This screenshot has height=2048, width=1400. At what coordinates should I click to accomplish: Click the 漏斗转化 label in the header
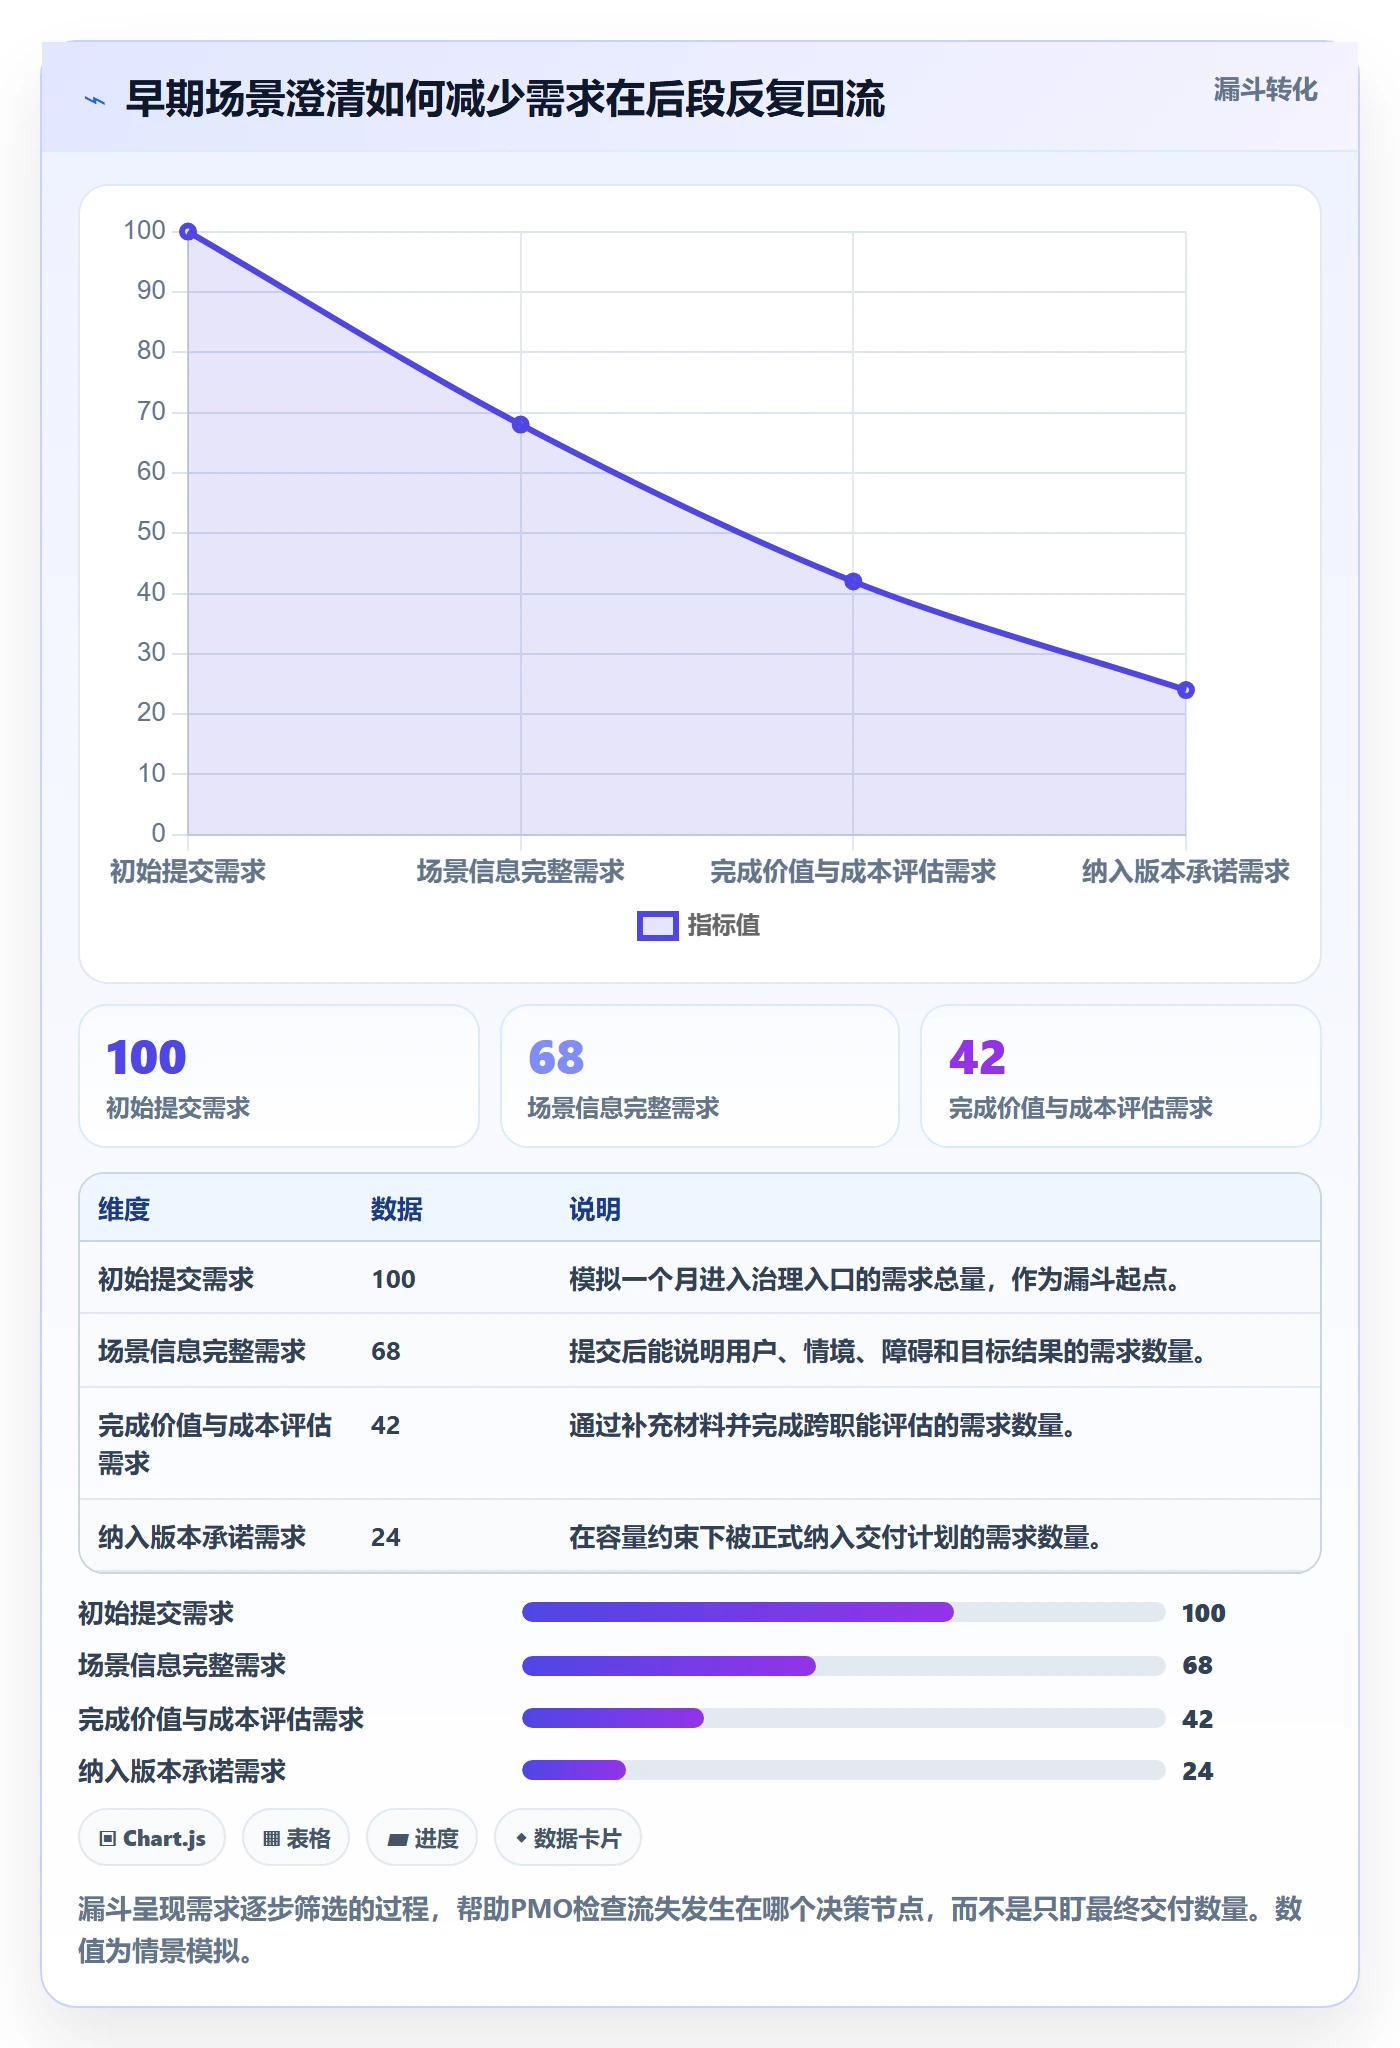point(1265,90)
